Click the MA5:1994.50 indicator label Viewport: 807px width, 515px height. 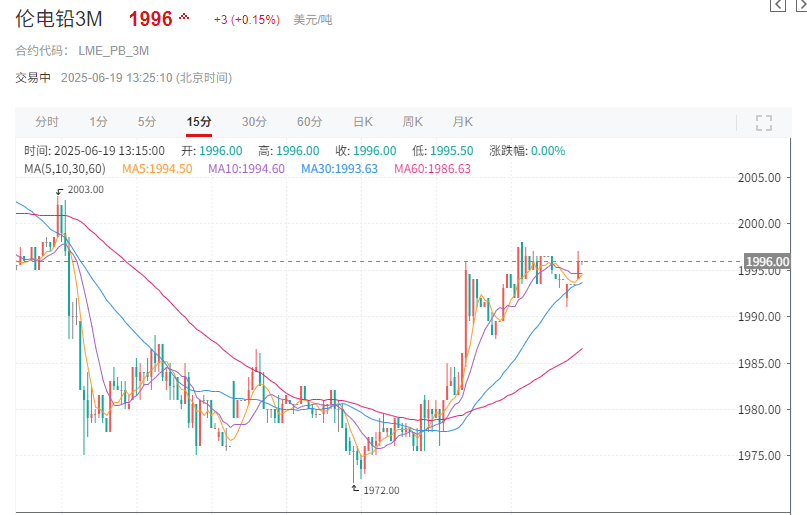click(x=157, y=169)
